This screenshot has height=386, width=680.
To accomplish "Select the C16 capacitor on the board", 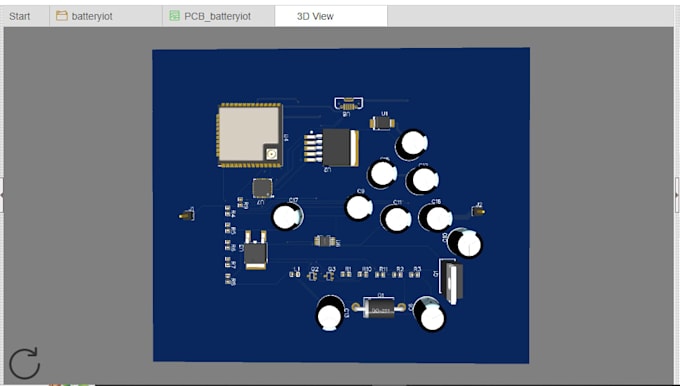I will click(435, 217).
